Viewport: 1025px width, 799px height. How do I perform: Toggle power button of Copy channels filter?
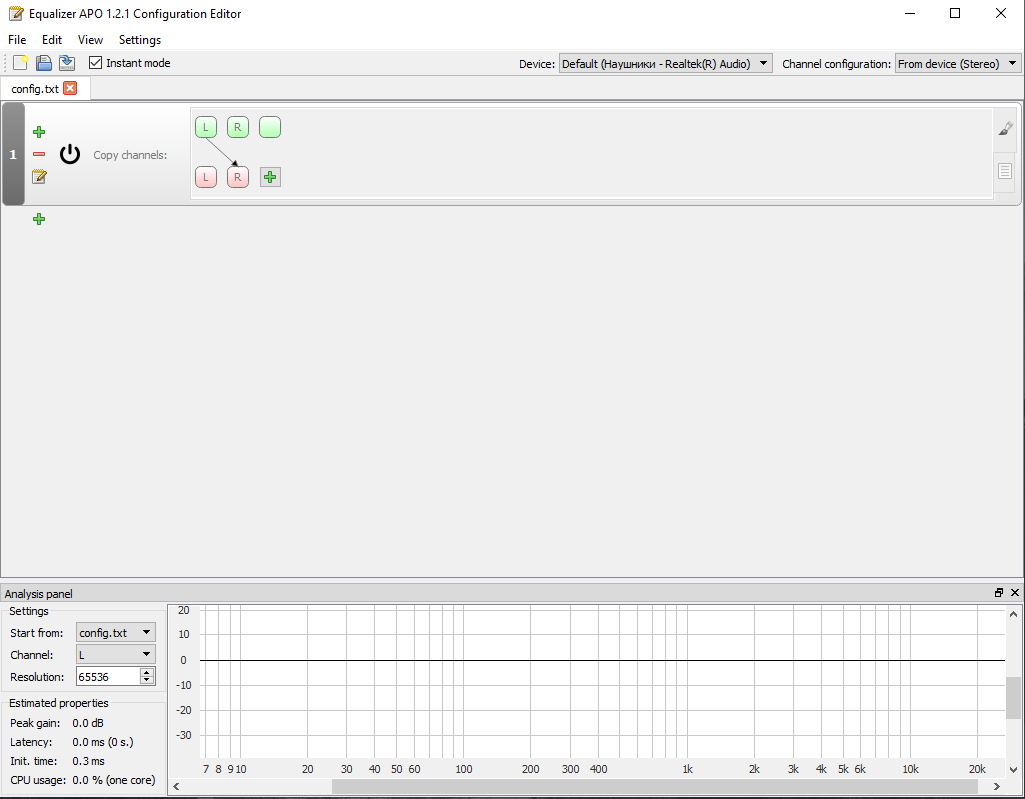[x=70, y=154]
